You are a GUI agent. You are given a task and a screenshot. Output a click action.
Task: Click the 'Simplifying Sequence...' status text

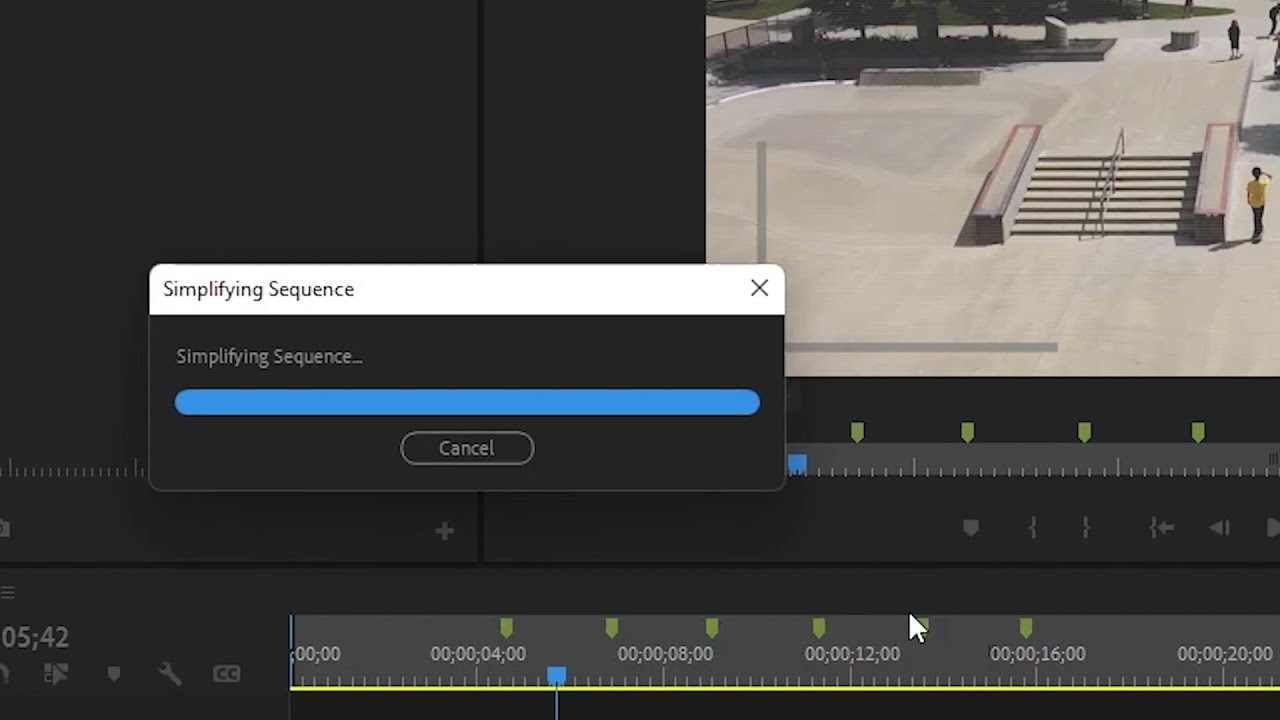[269, 356]
